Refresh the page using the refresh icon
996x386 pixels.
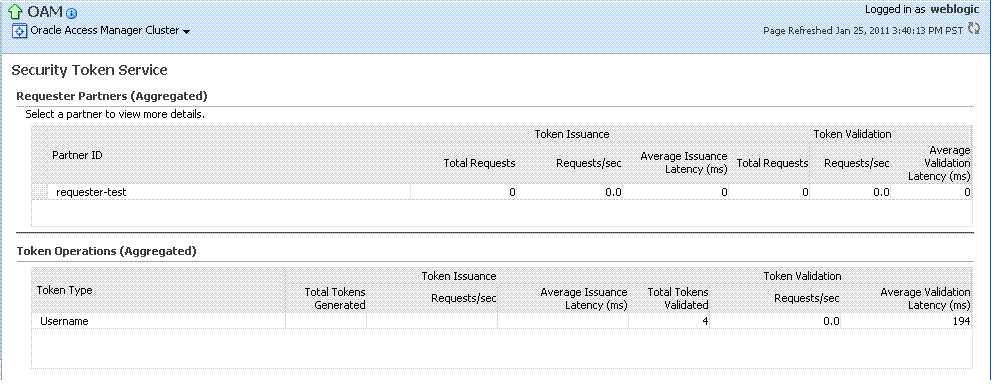click(x=974, y=29)
